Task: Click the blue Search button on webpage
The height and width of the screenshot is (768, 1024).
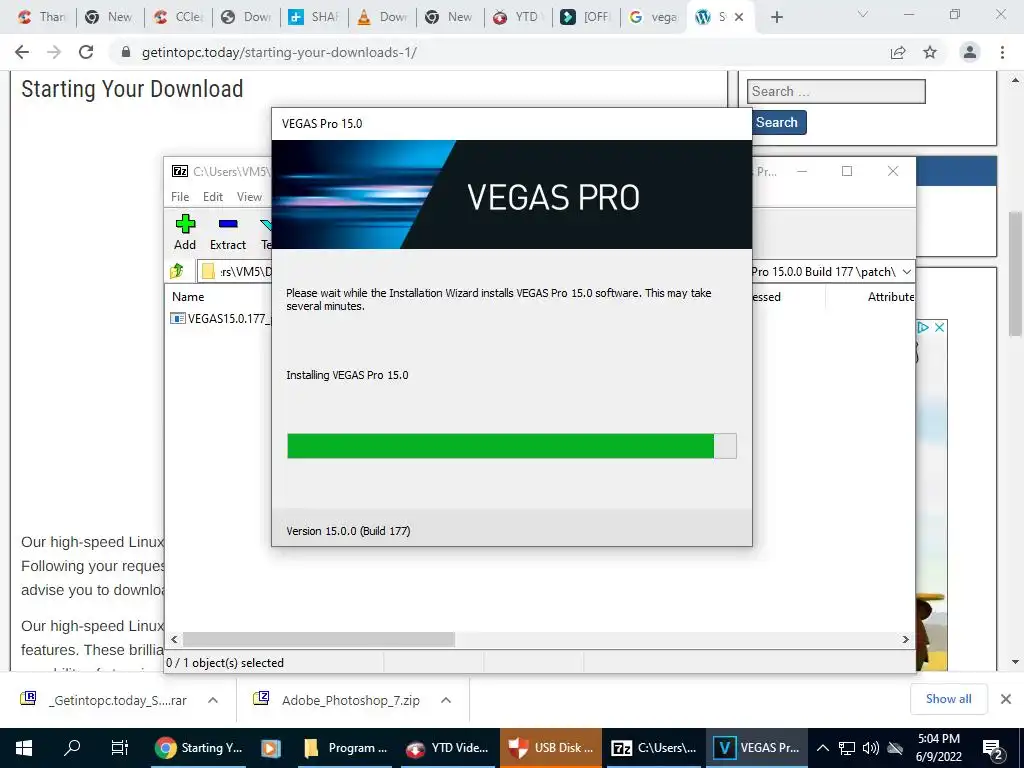Action: [777, 122]
